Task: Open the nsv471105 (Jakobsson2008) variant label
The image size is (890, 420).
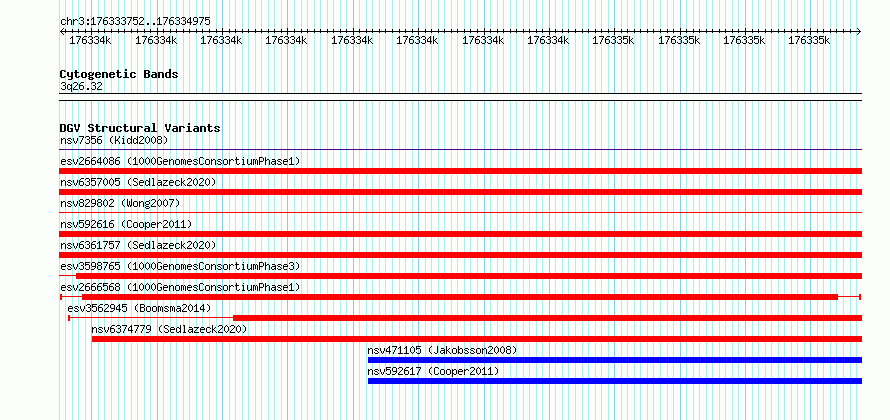Action: click(442, 350)
